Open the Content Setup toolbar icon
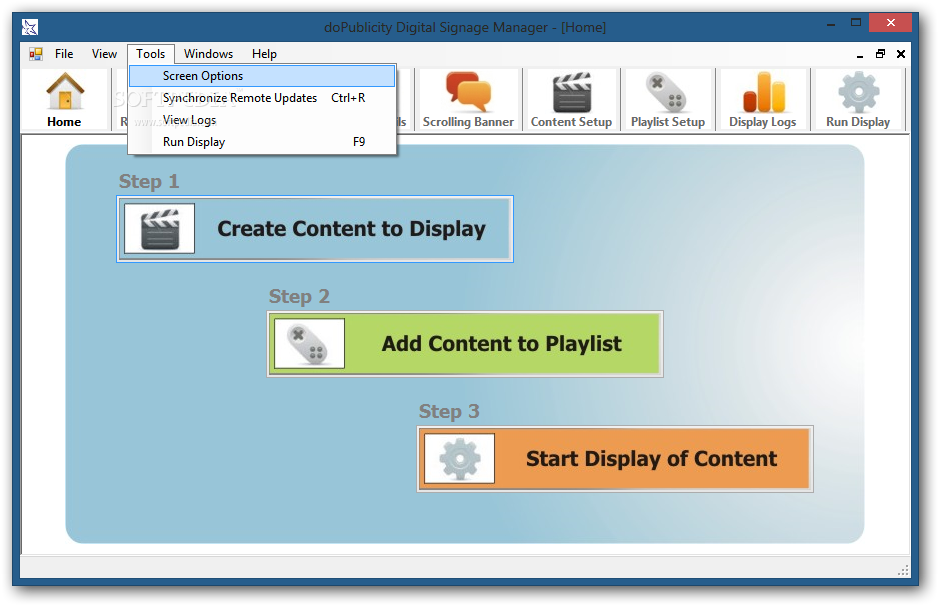Image resolution: width=939 pixels, height=606 pixels. [571, 99]
